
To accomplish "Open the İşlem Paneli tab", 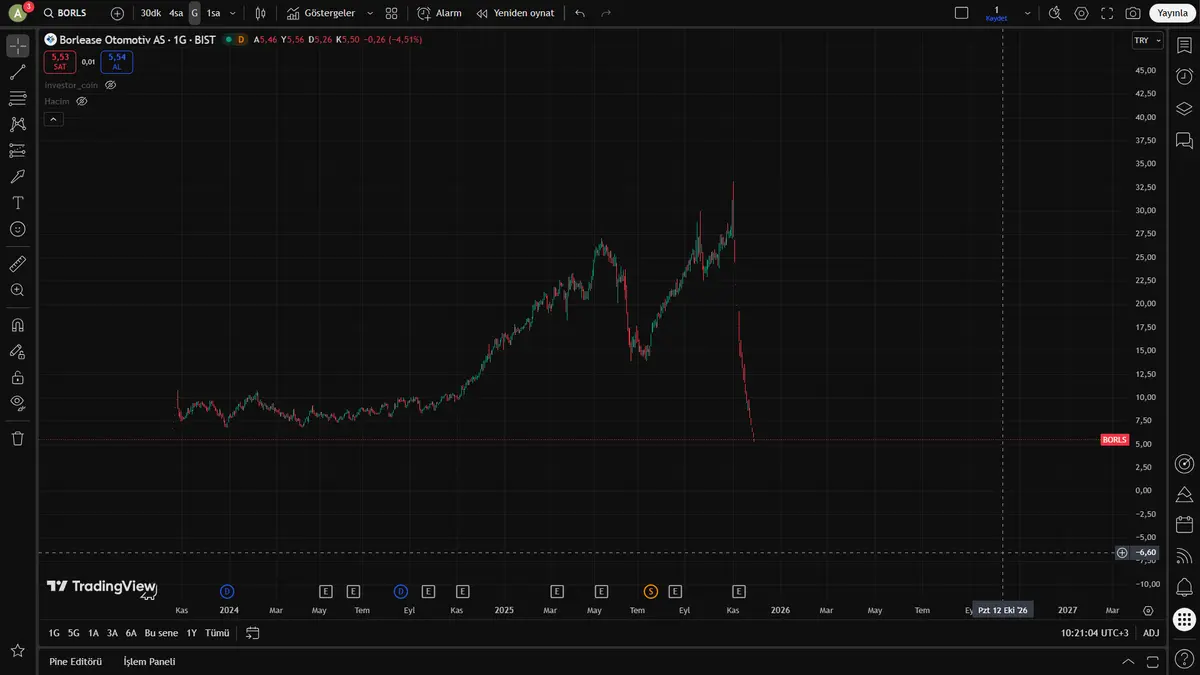I will tap(149, 661).
